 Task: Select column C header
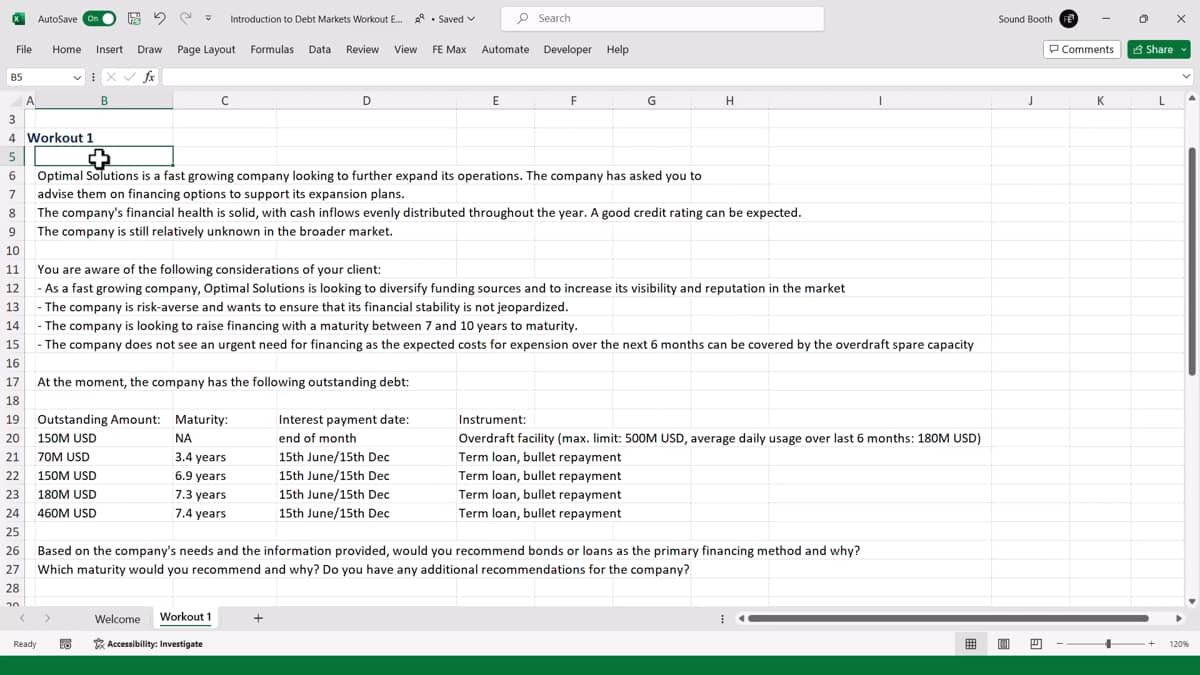[x=224, y=100]
